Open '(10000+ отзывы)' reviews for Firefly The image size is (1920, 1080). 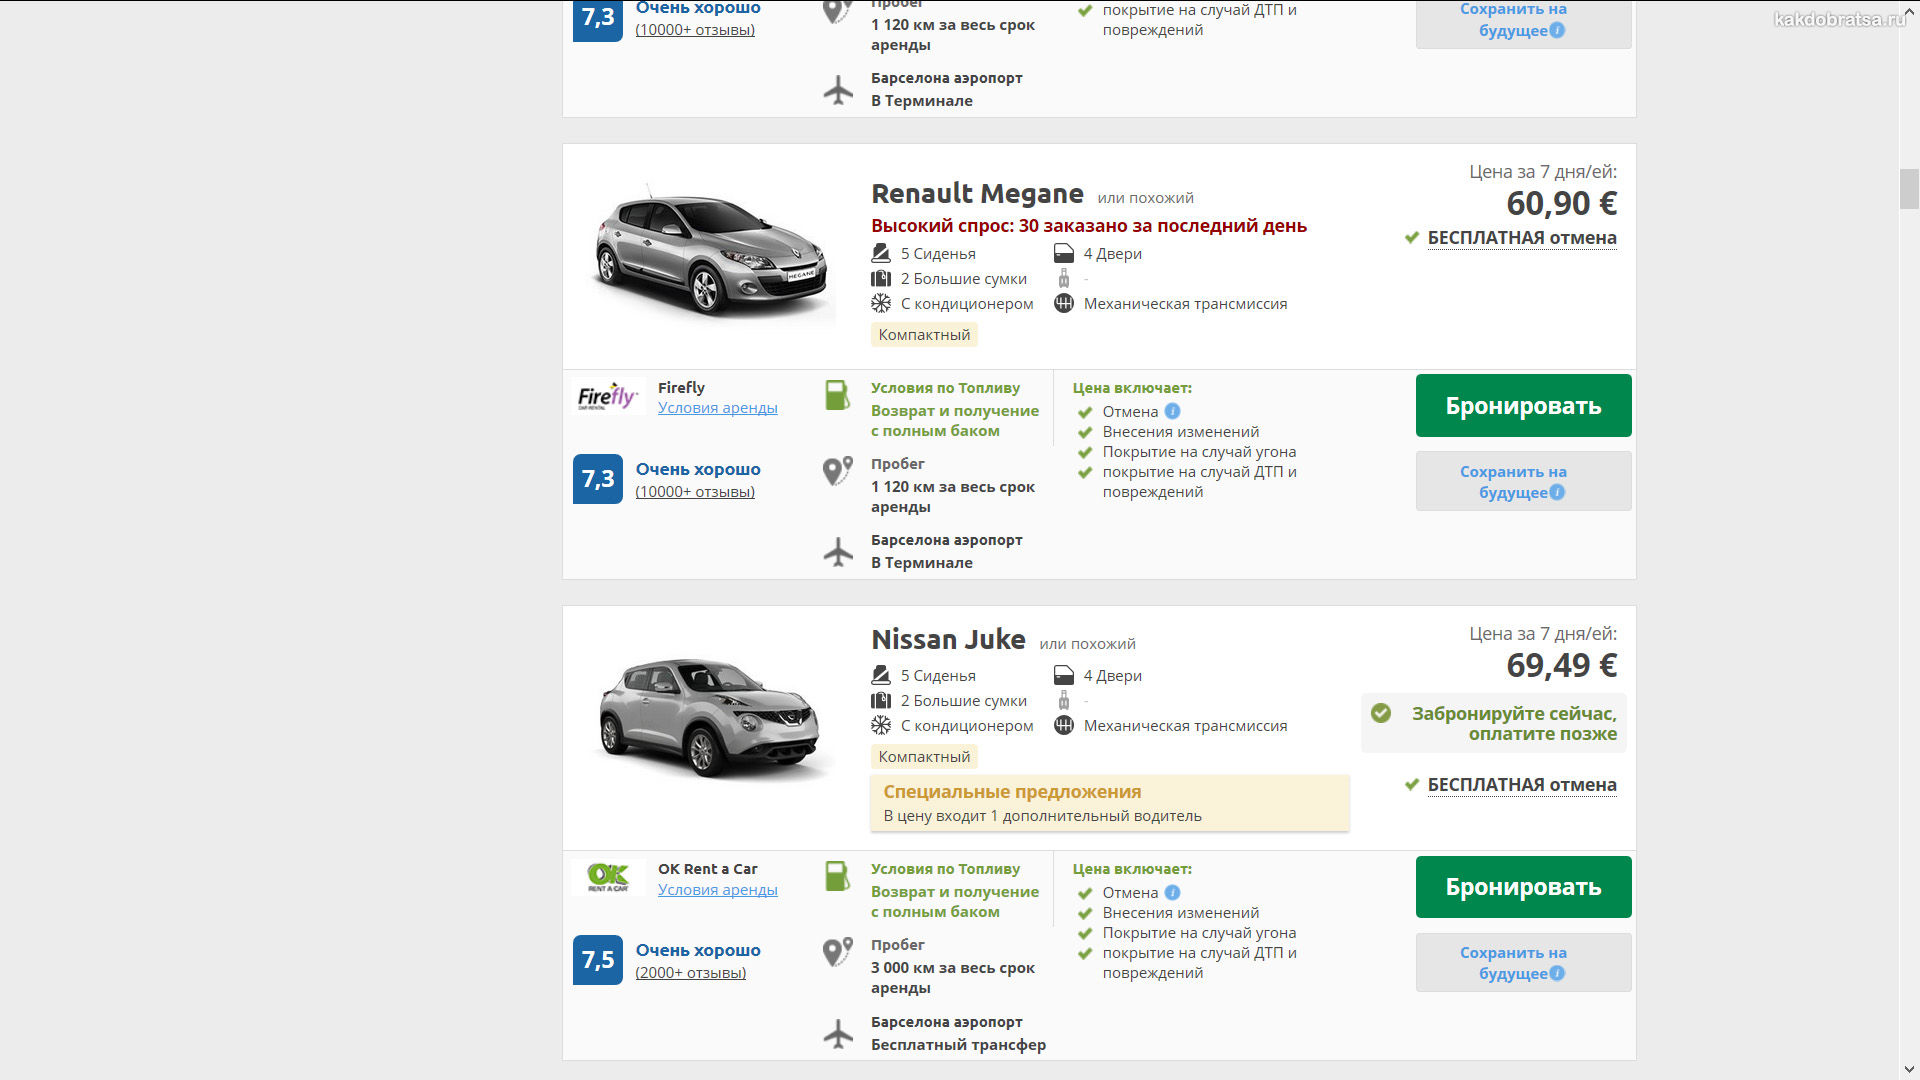tap(695, 492)
